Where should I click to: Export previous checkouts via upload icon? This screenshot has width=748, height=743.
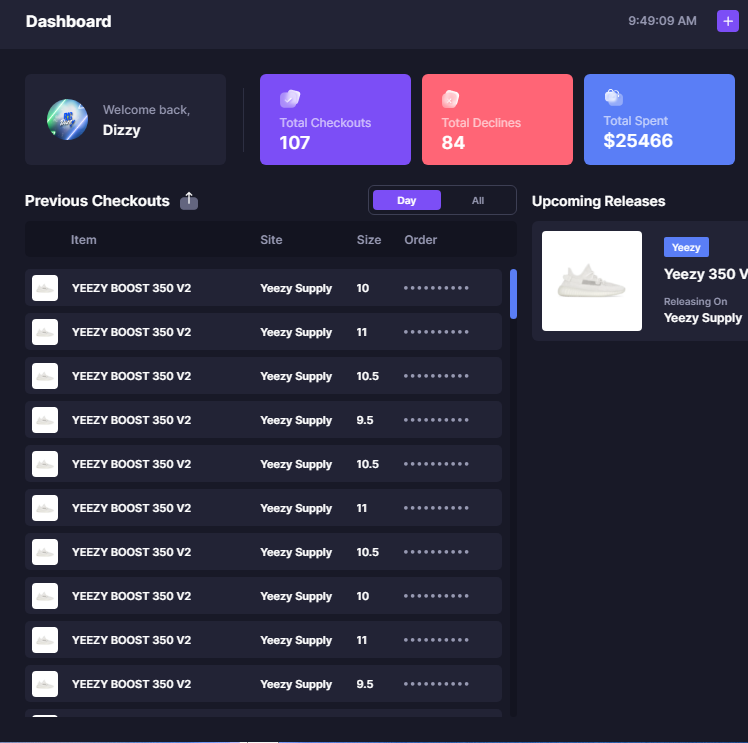(x=189, y=201)
